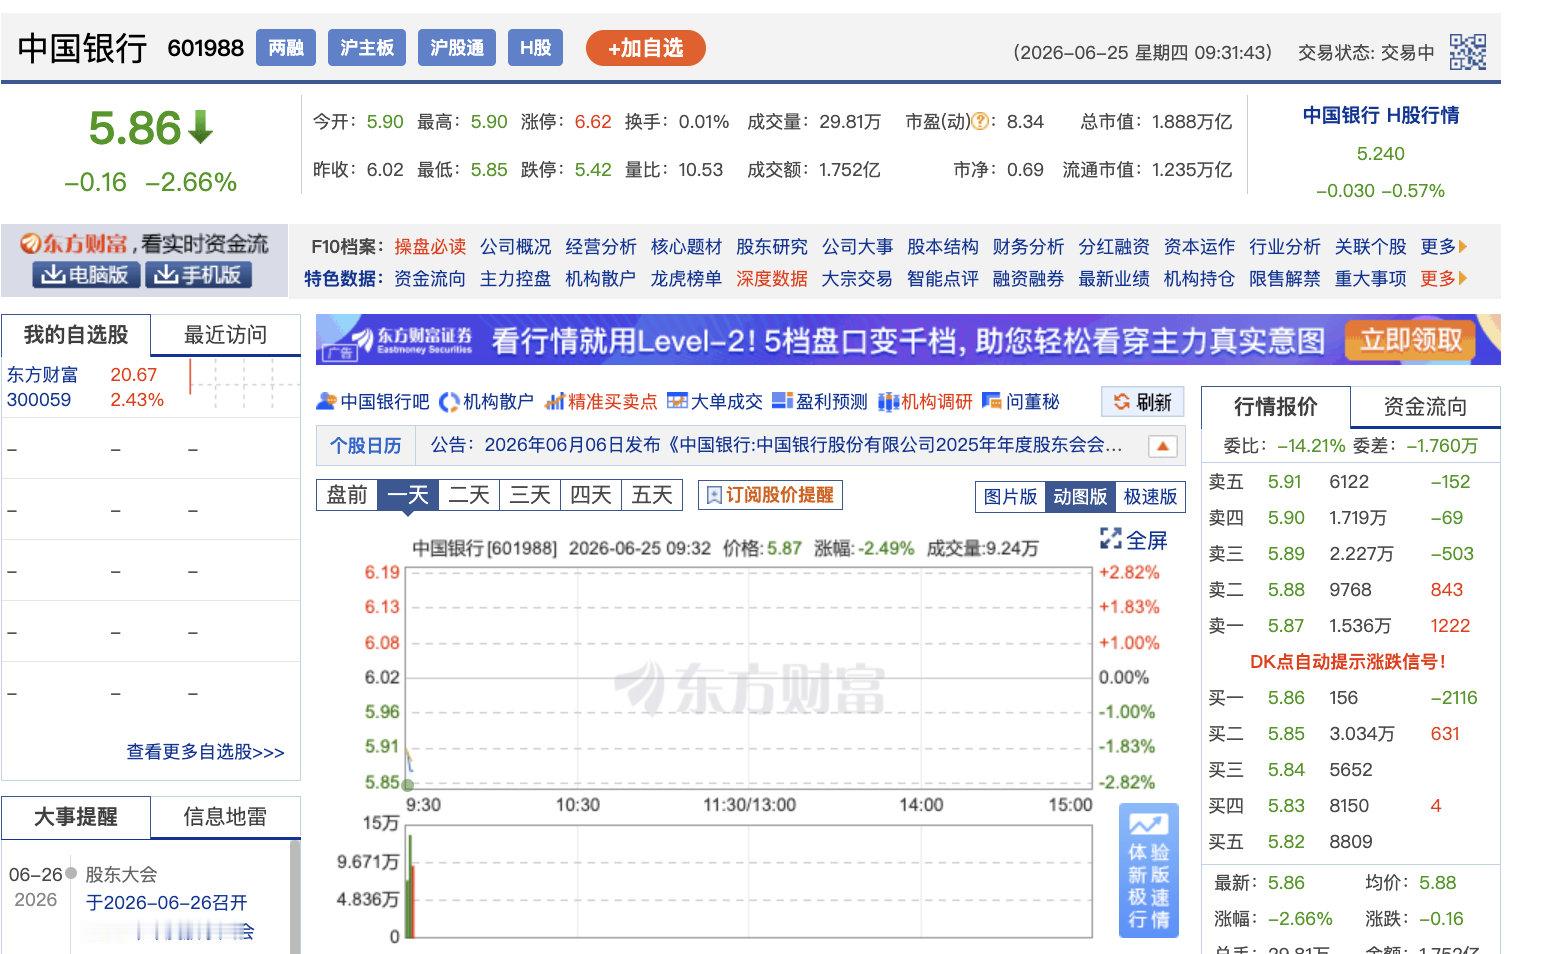Click 更多 arrow in 特色数据 row
This screenshot has width=1542, height=954.
pyautogui.click(x=1444, y=278)
